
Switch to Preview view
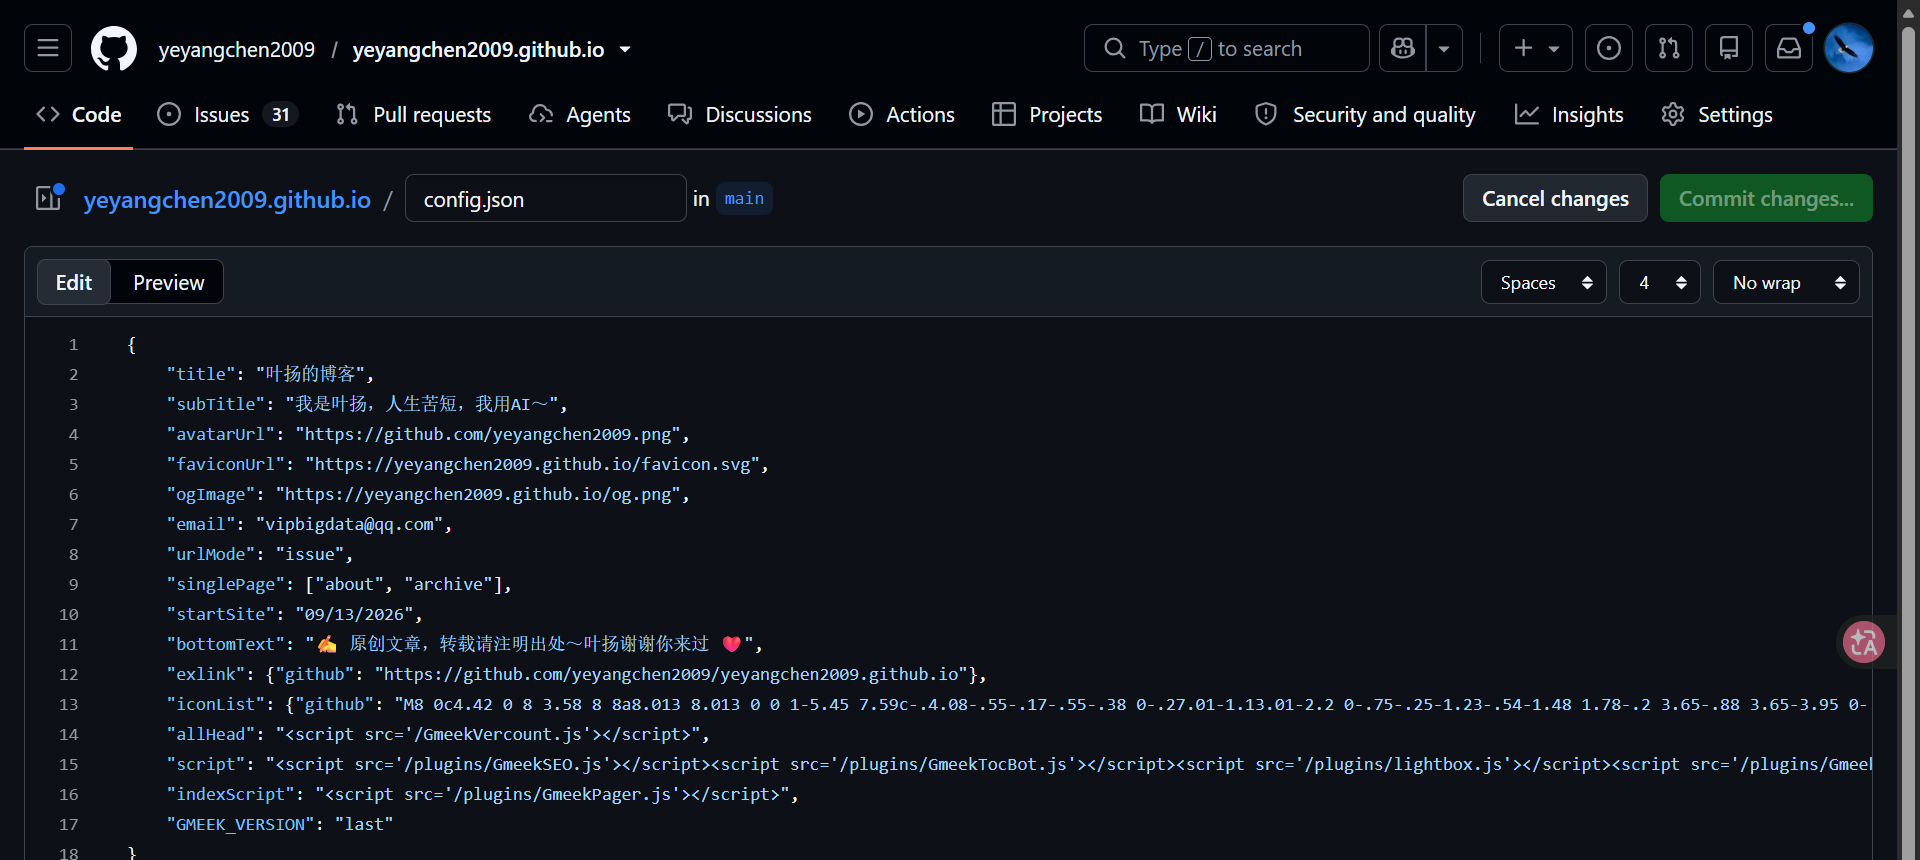pyautogui.click(x=169, y=282)
